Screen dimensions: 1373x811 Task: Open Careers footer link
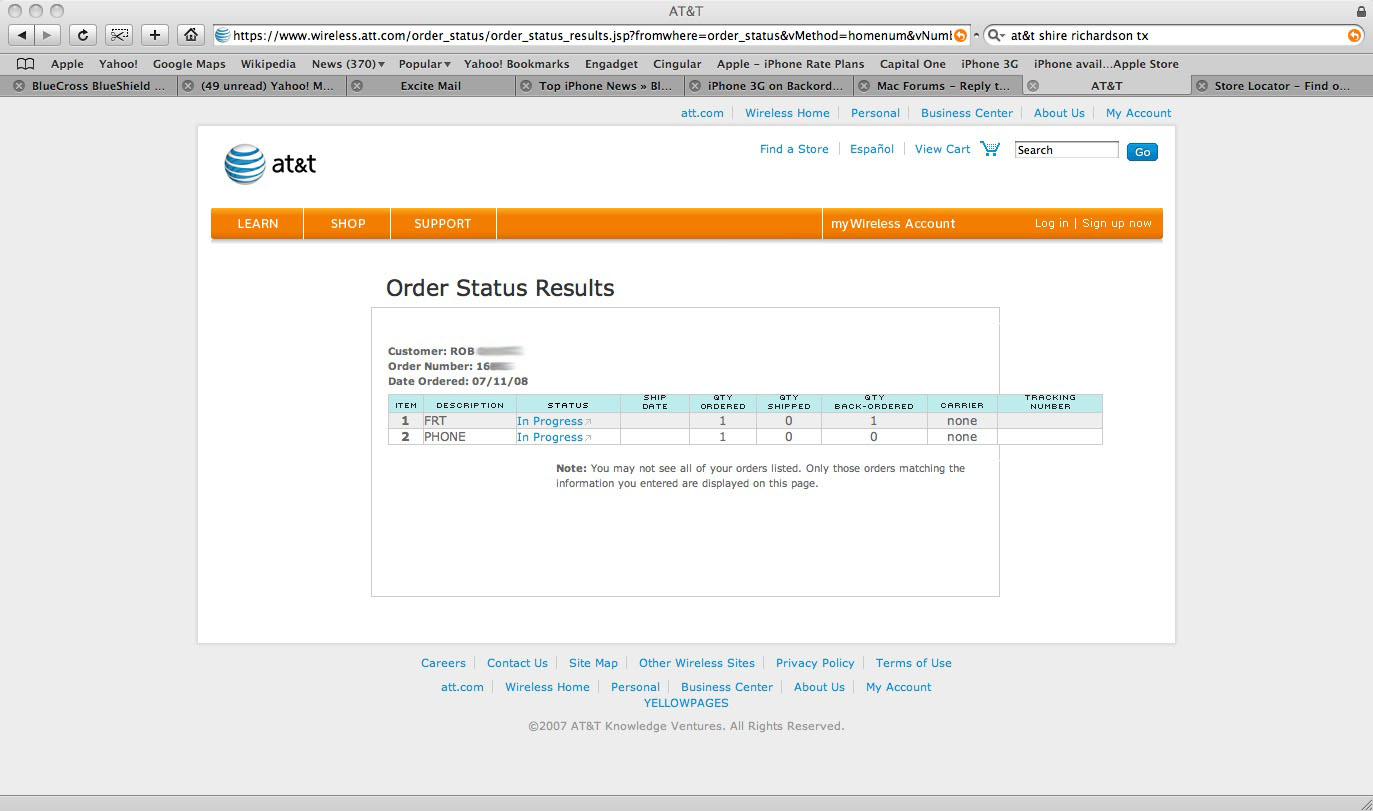(x=443, y=663)
